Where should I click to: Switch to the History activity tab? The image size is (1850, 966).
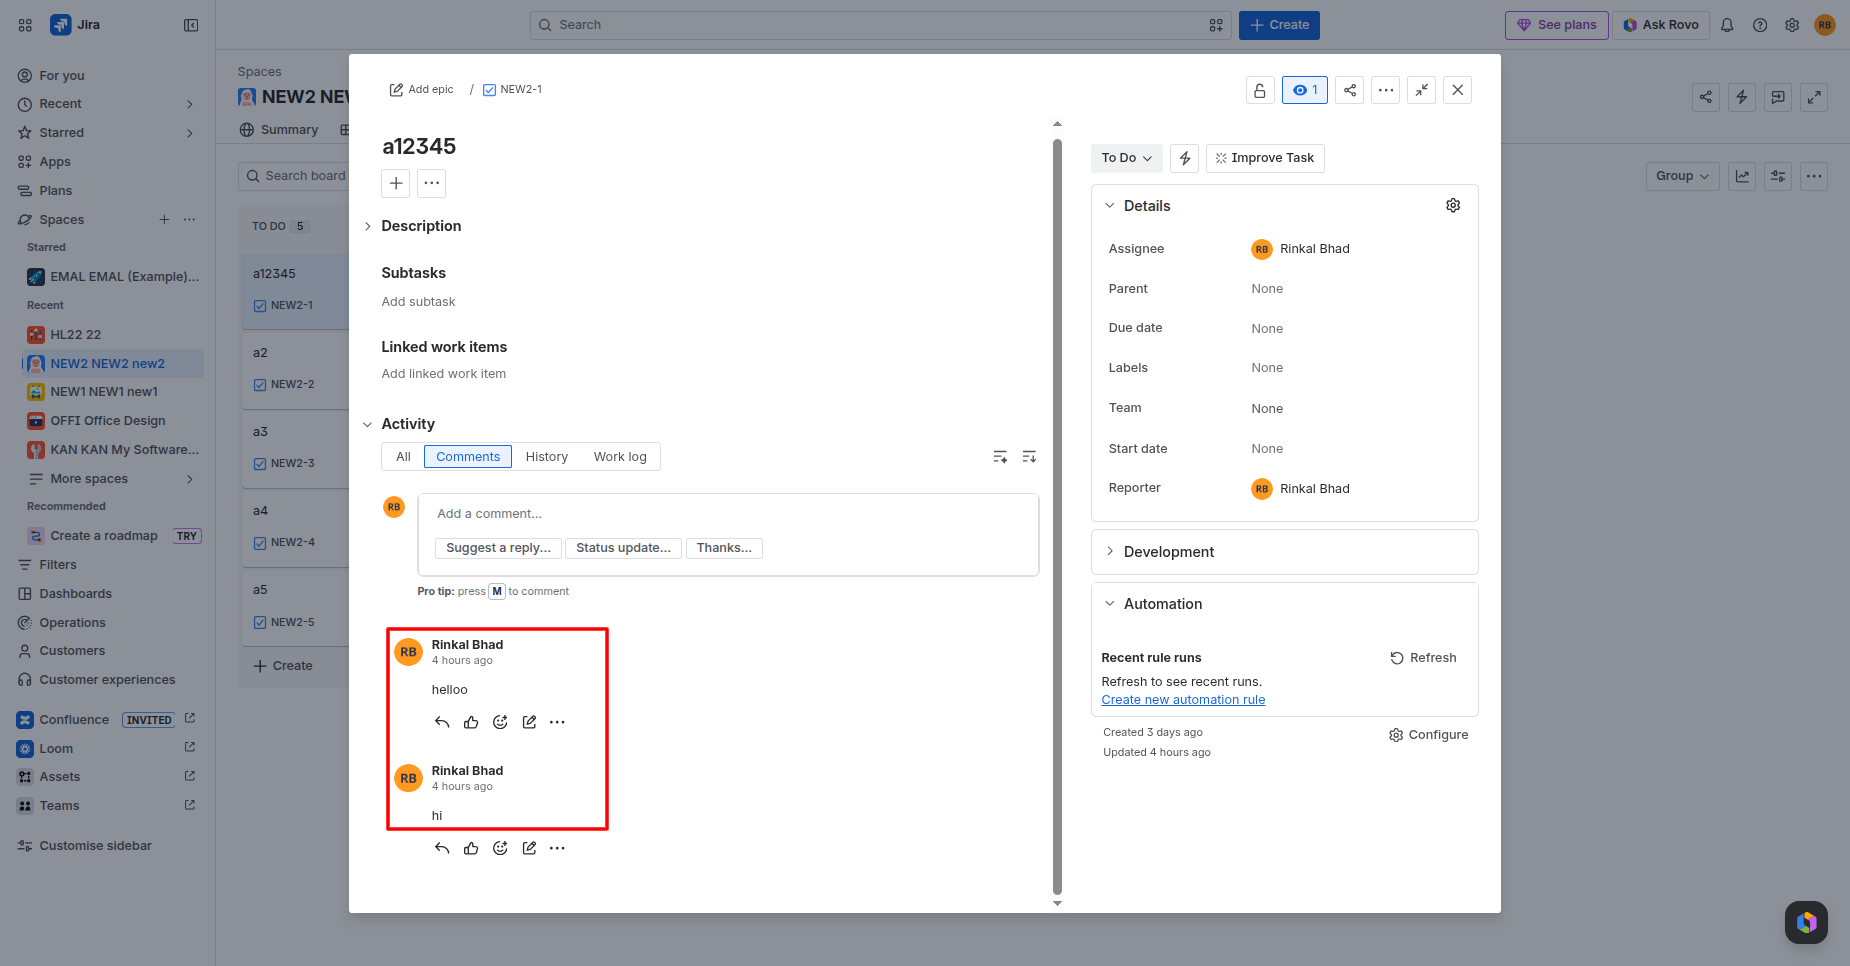point(547,457)
